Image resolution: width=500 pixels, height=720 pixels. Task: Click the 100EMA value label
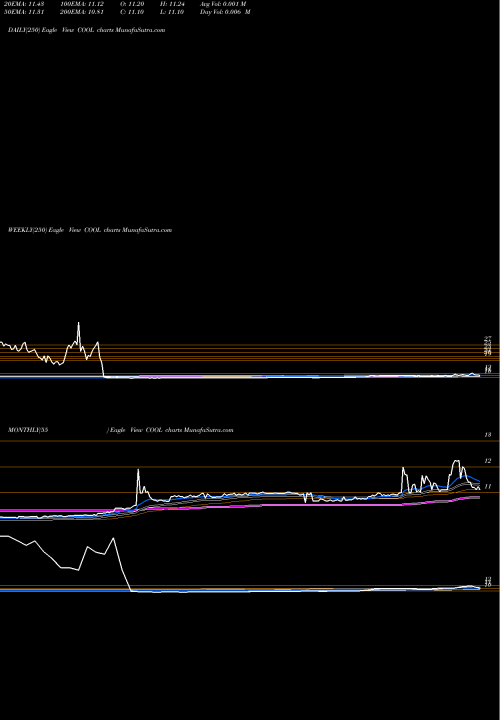click(82, 4)
